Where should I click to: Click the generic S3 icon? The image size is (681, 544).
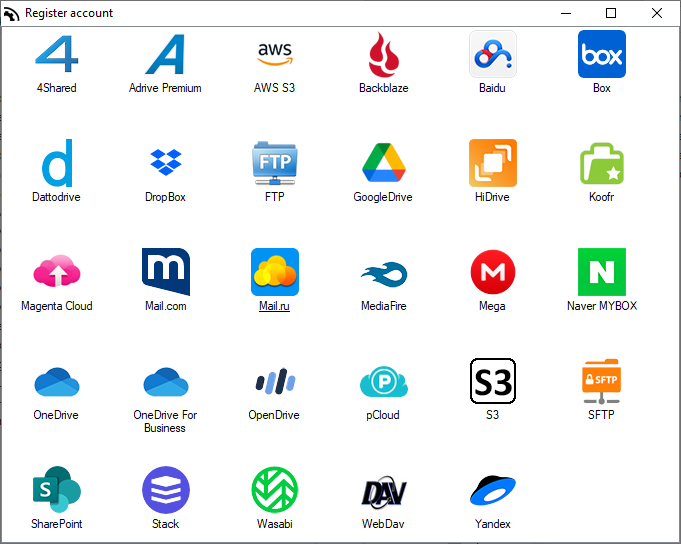[493, 381]
